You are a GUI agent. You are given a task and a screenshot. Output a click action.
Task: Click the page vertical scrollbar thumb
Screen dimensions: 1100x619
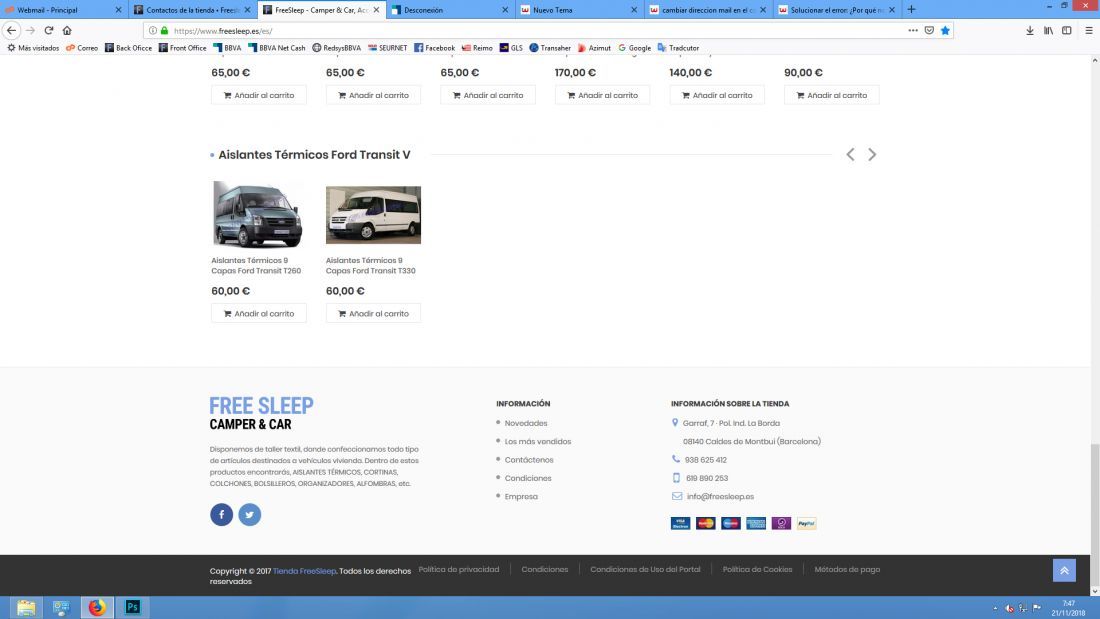(x=1094, y=516)
